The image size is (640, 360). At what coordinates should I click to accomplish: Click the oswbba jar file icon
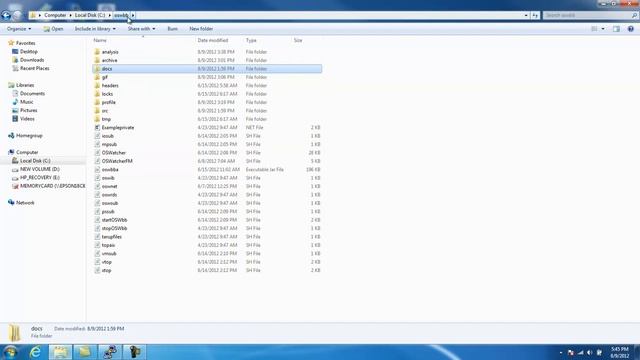pyautogui.click(x=97, y=169)
